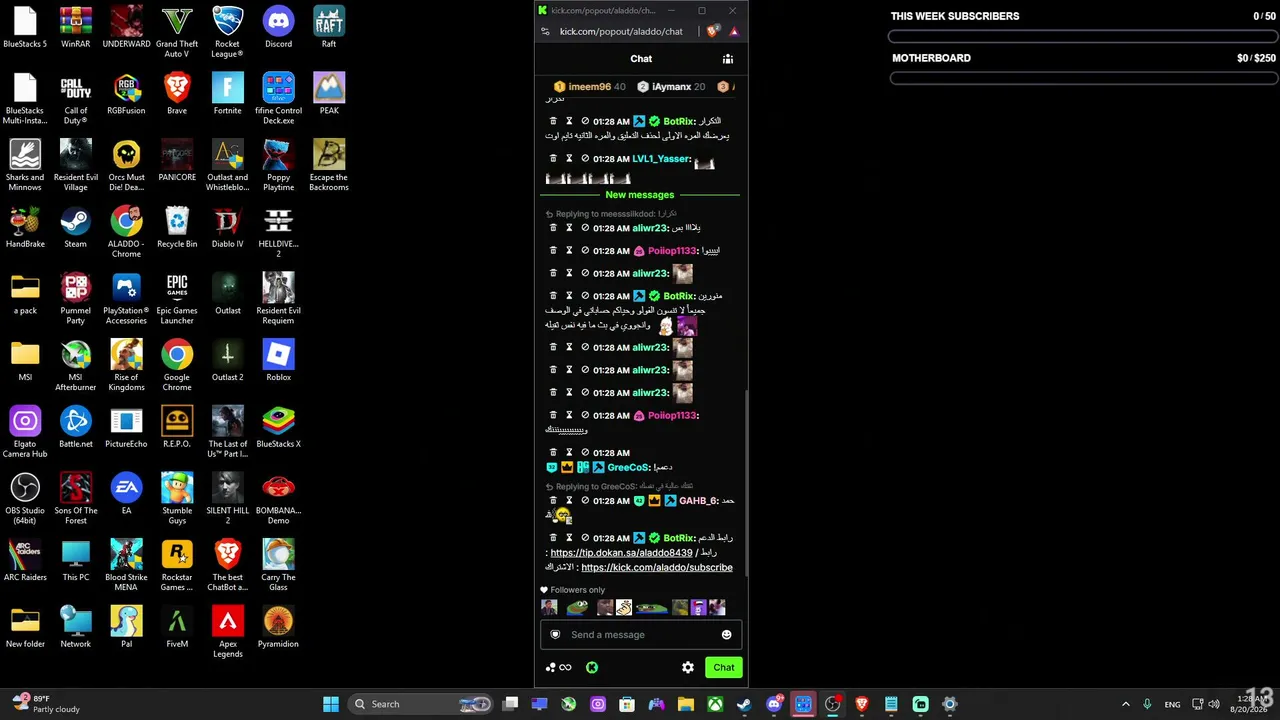Select the Roblox desktop icon

click(x=278, y=360)
